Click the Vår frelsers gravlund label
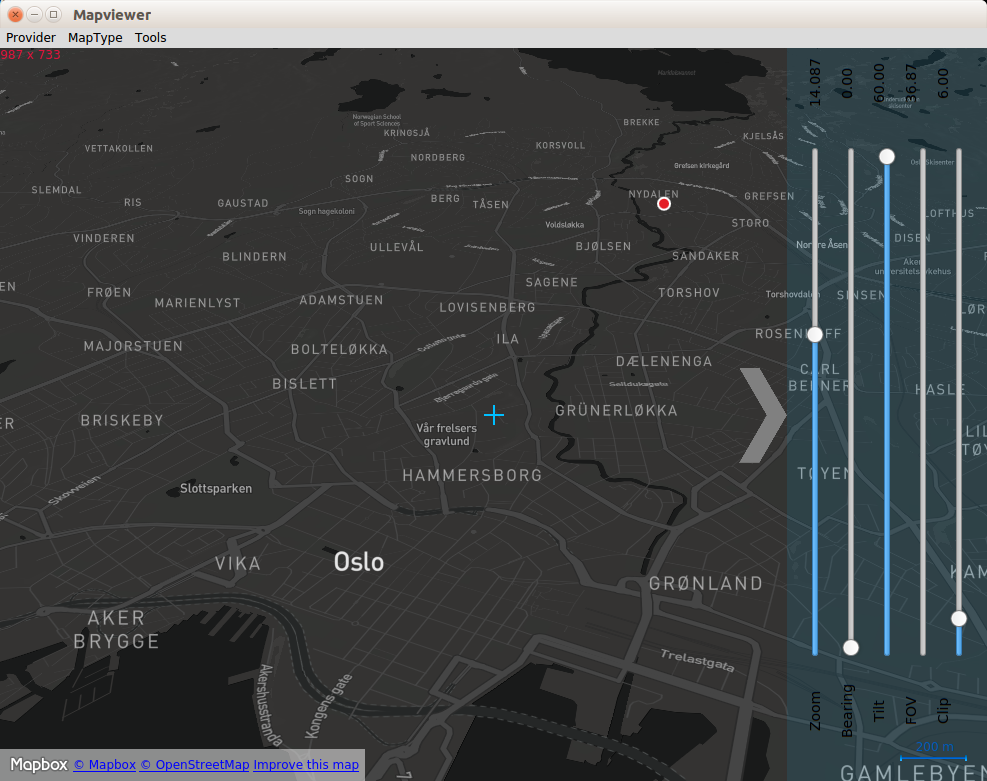The height and width of the screenshot is (781, 987). pyautogui.click(x=446, y=434)
